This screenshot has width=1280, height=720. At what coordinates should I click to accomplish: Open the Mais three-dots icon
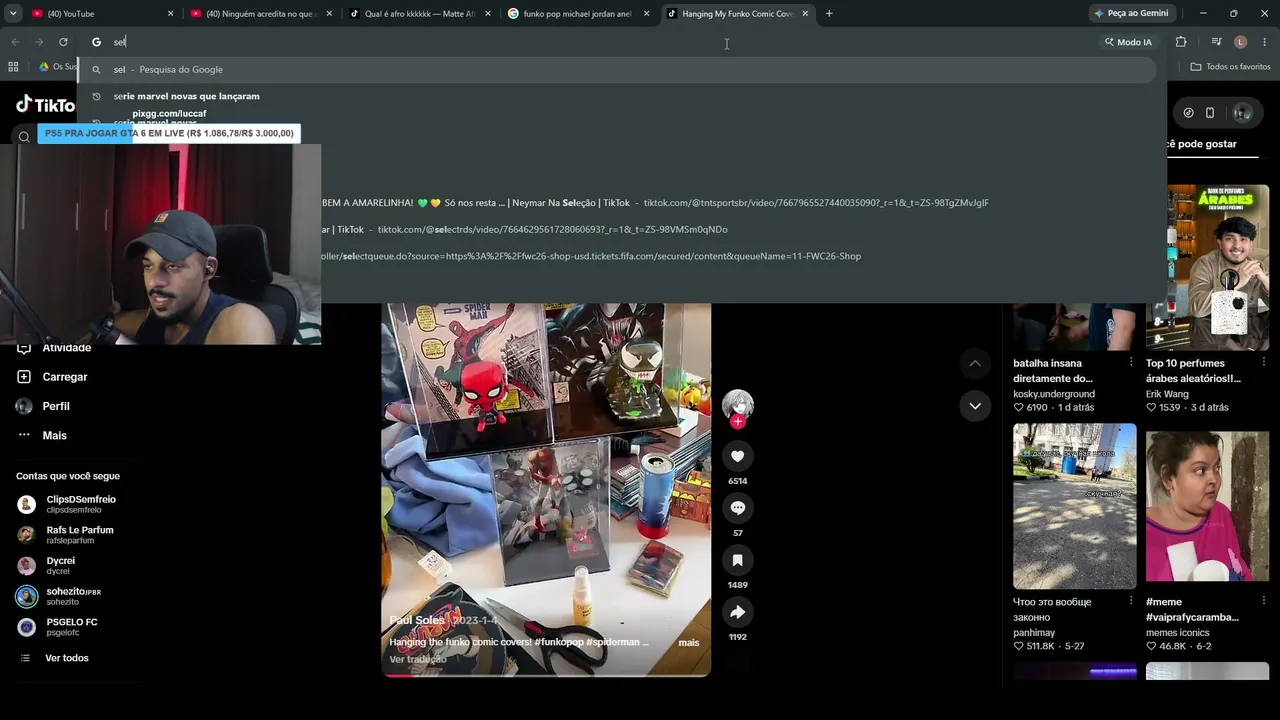tap(24, 435)
